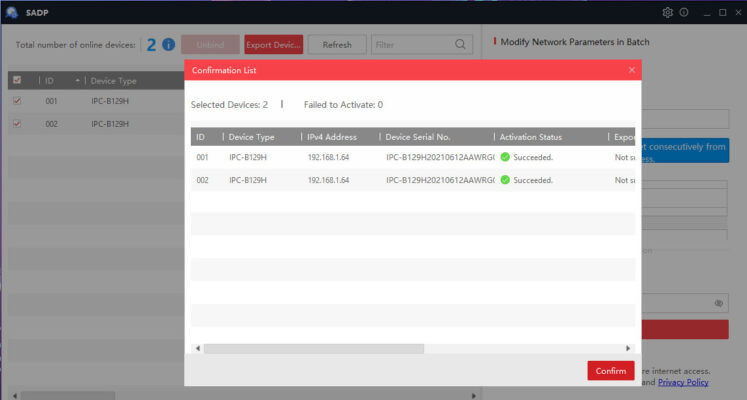Screen dimensions: 747x400
Task: Click ID column header in confirmation table
Action: tap(201, 137)
